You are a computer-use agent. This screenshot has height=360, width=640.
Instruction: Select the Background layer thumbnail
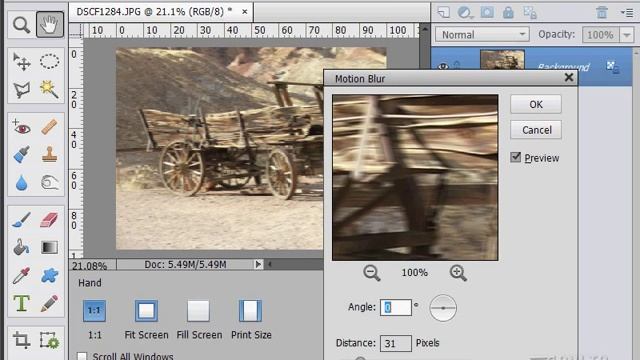tap(502, 60)
